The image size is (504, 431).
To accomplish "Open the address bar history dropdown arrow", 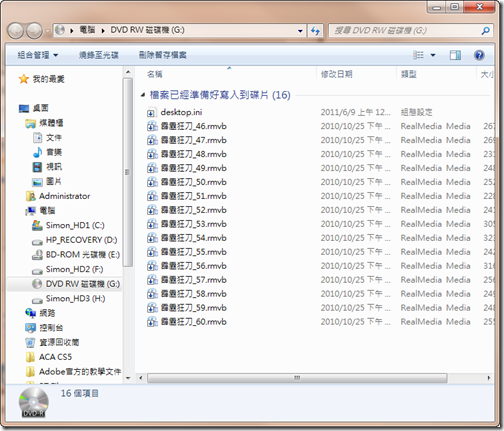I will click(x=300, y=31).
